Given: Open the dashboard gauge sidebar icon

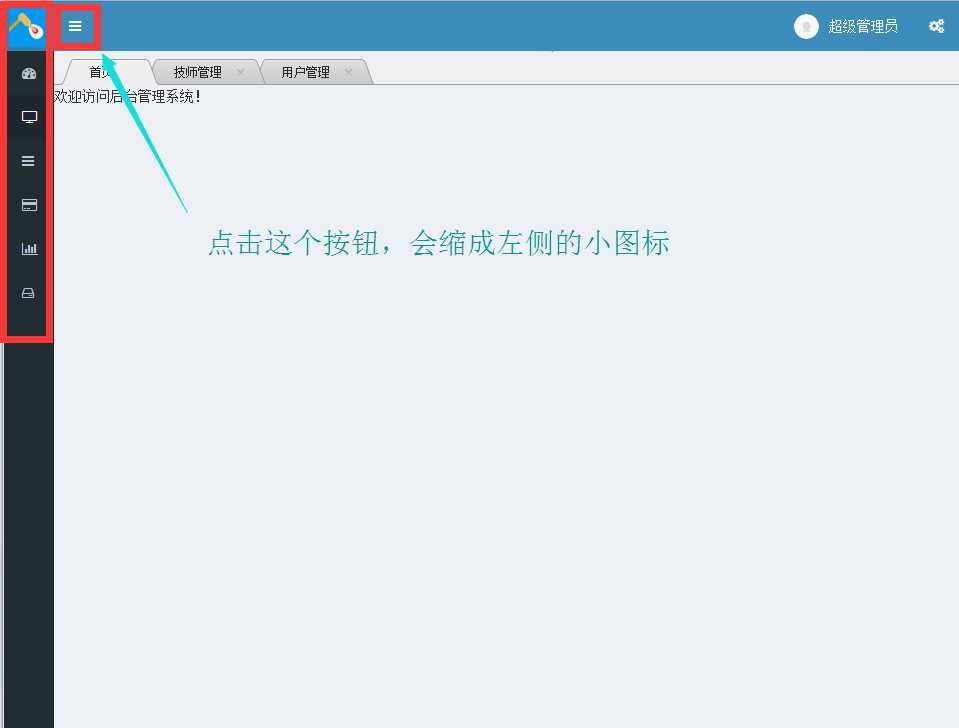Looking at the screenshot, I should pos(29,74).
